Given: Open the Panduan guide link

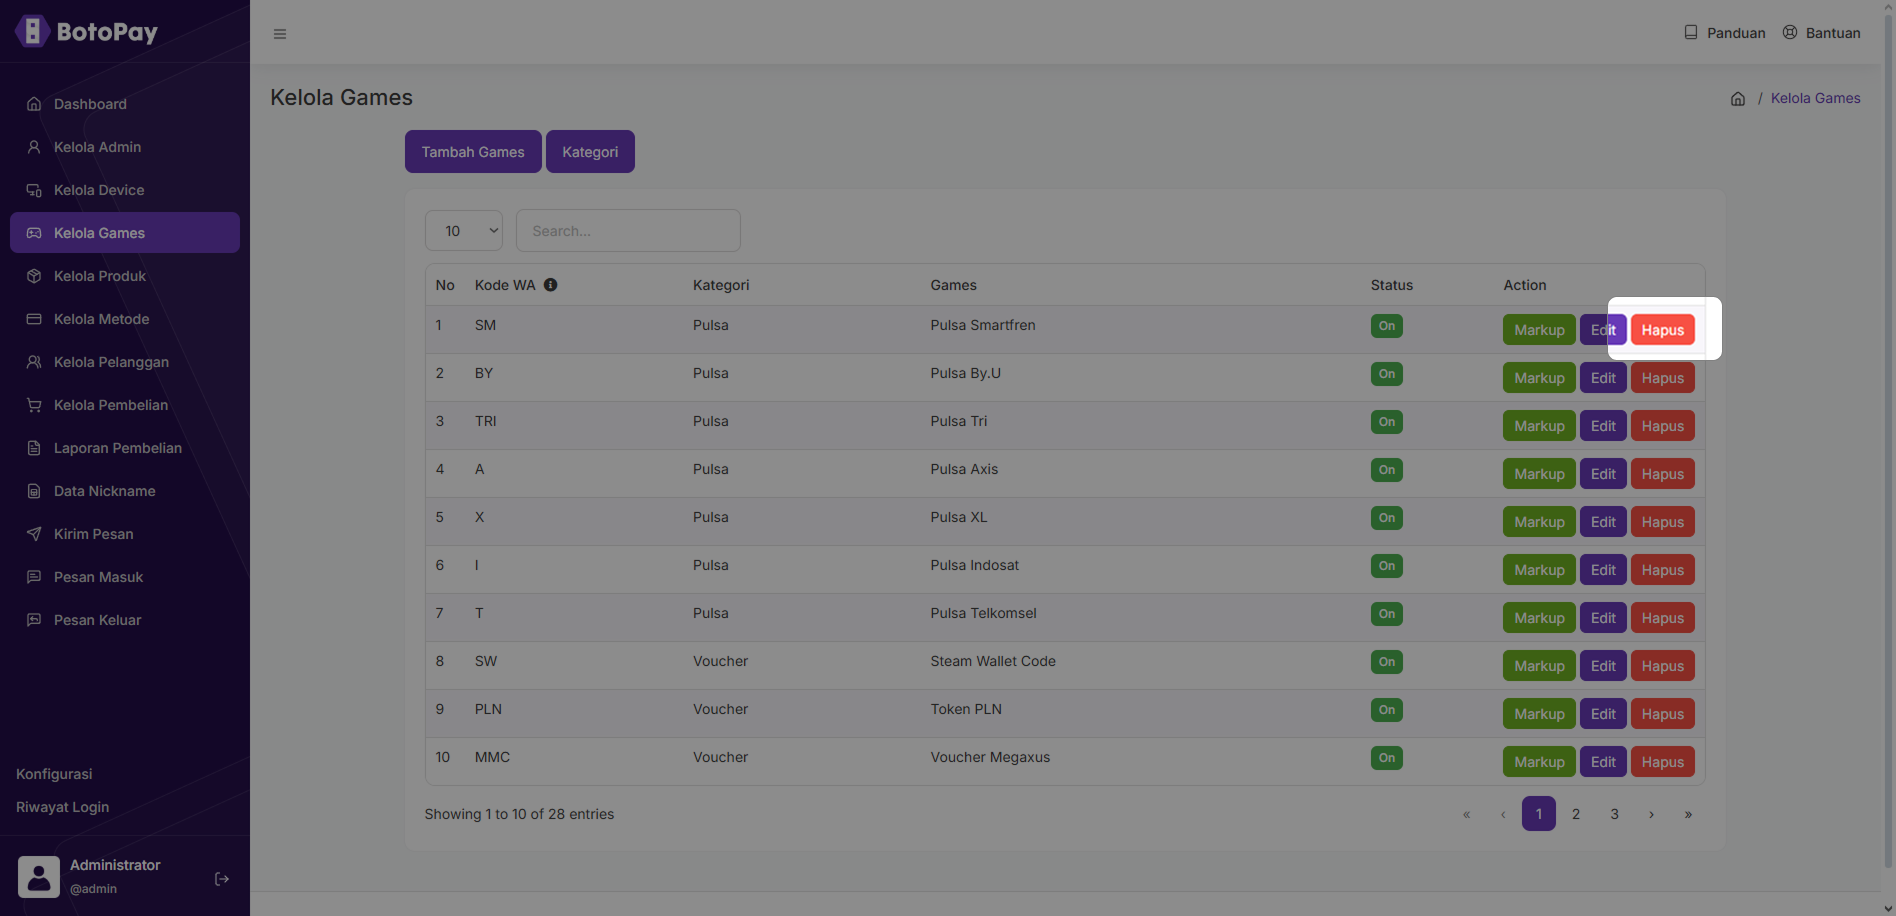Looking at the screenshot, I should (1725, 33).
